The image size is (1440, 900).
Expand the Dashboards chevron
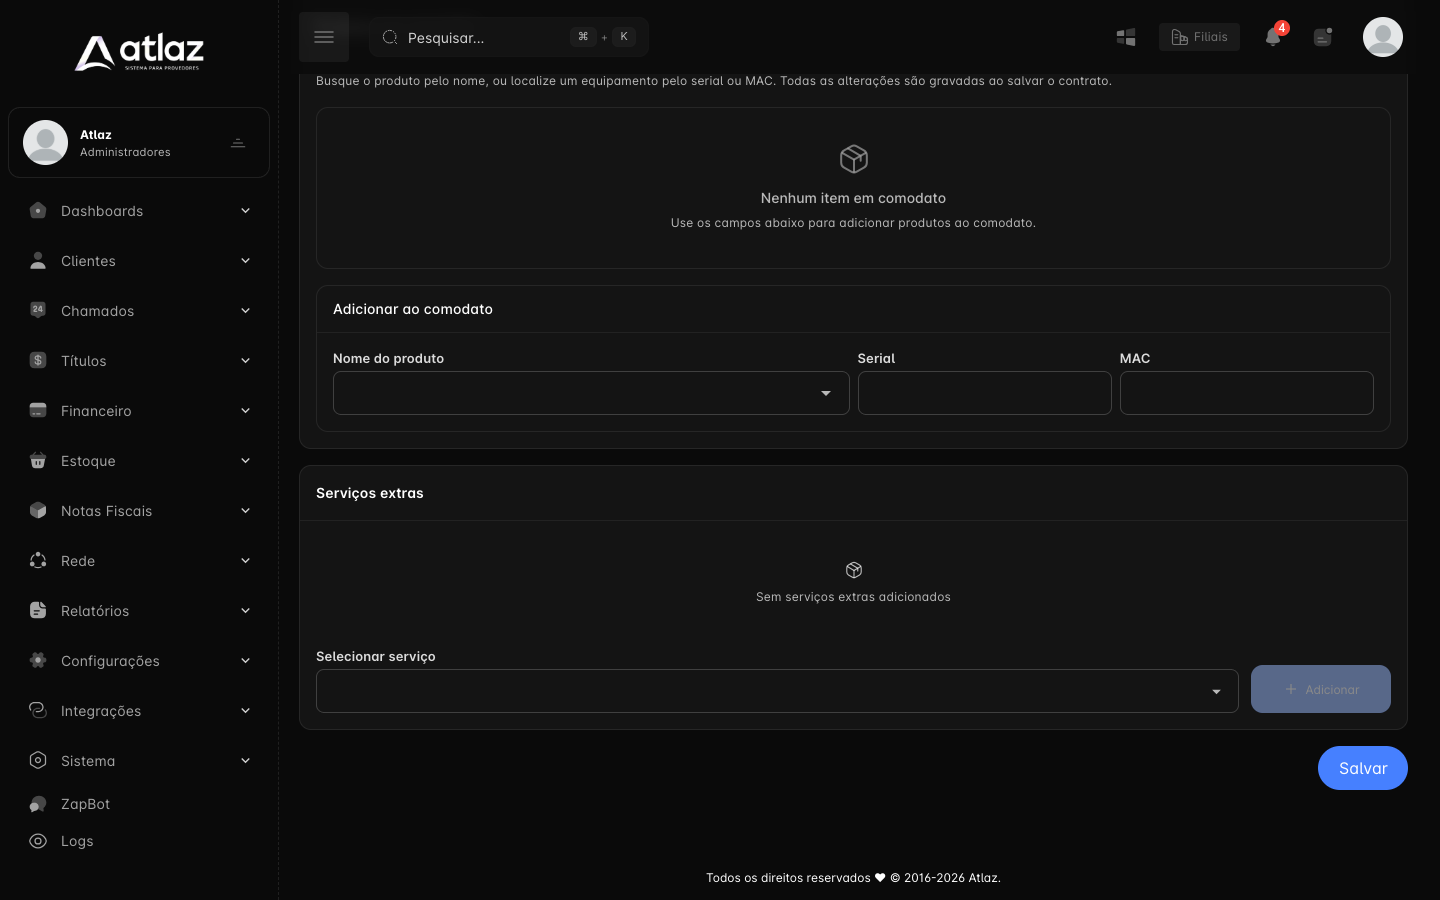pyautogui.click(x=245, y=210)
